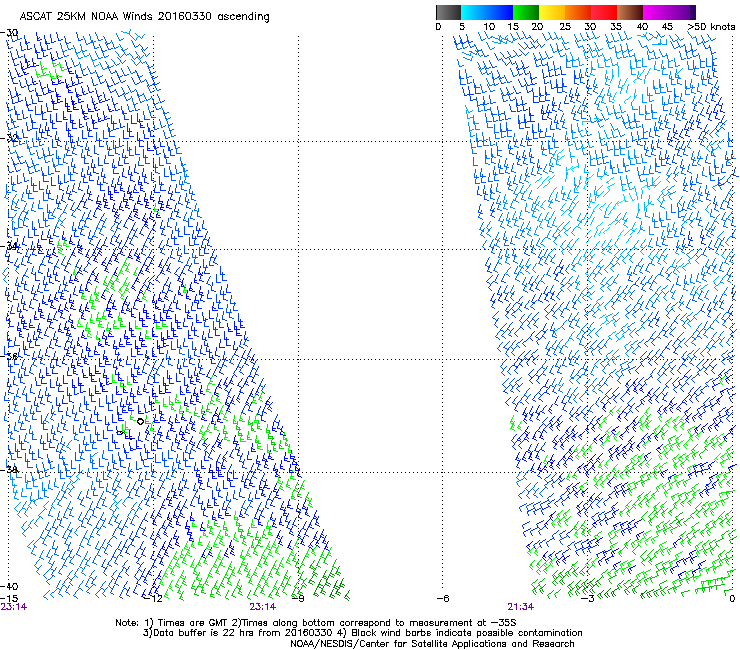Click the '-36' latitude axis label
The height and width of the screenshot is (650, 740).
(x=9, y=356)
